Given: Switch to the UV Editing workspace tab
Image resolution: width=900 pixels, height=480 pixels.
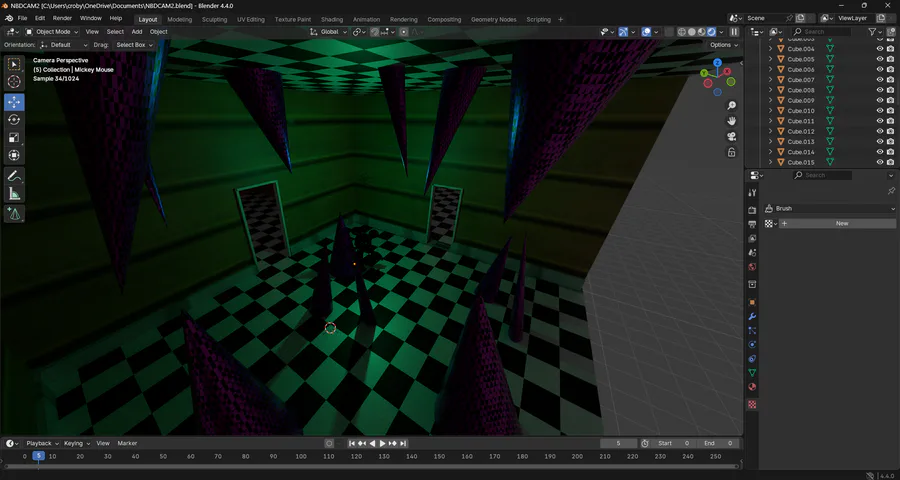Looking at the screenshot, I should 251,19.
